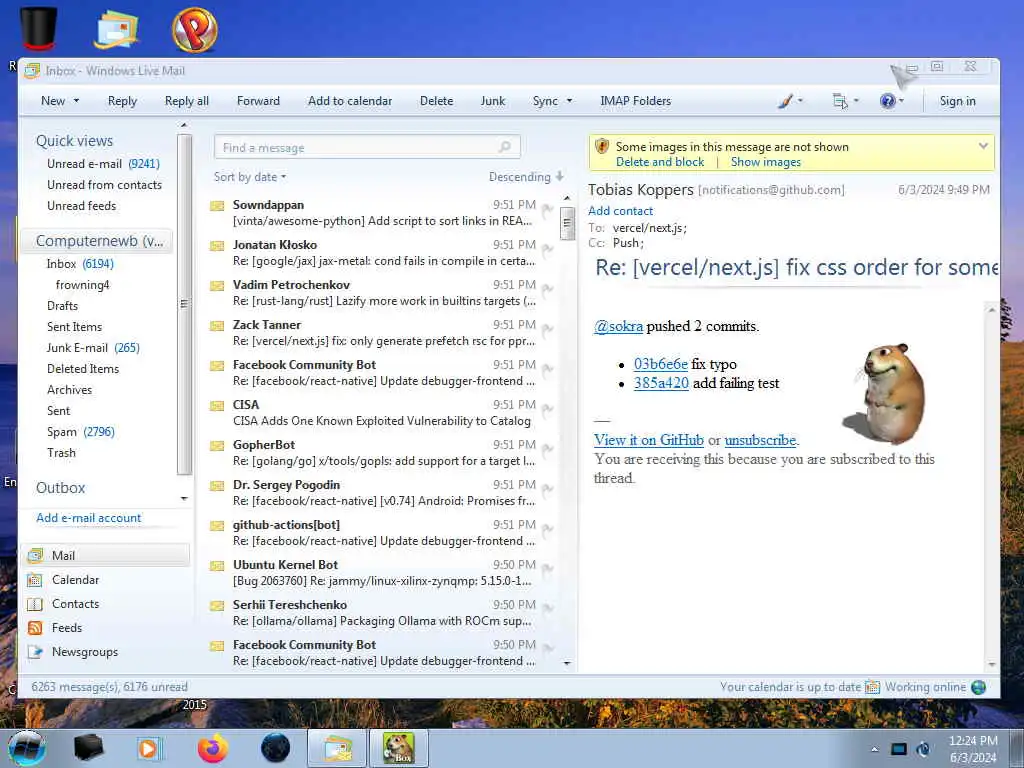Click the security shield icon in info bar
This screenshot has height=768, width=1024.
click(x=602, y=146)
